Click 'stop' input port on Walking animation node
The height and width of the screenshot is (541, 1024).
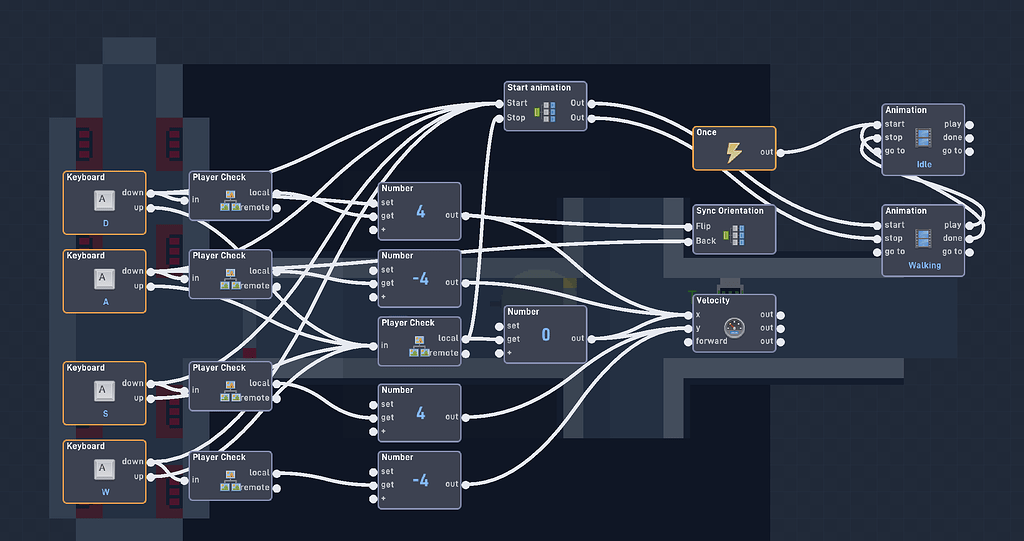pyautogui.click(x=877, y=238)
